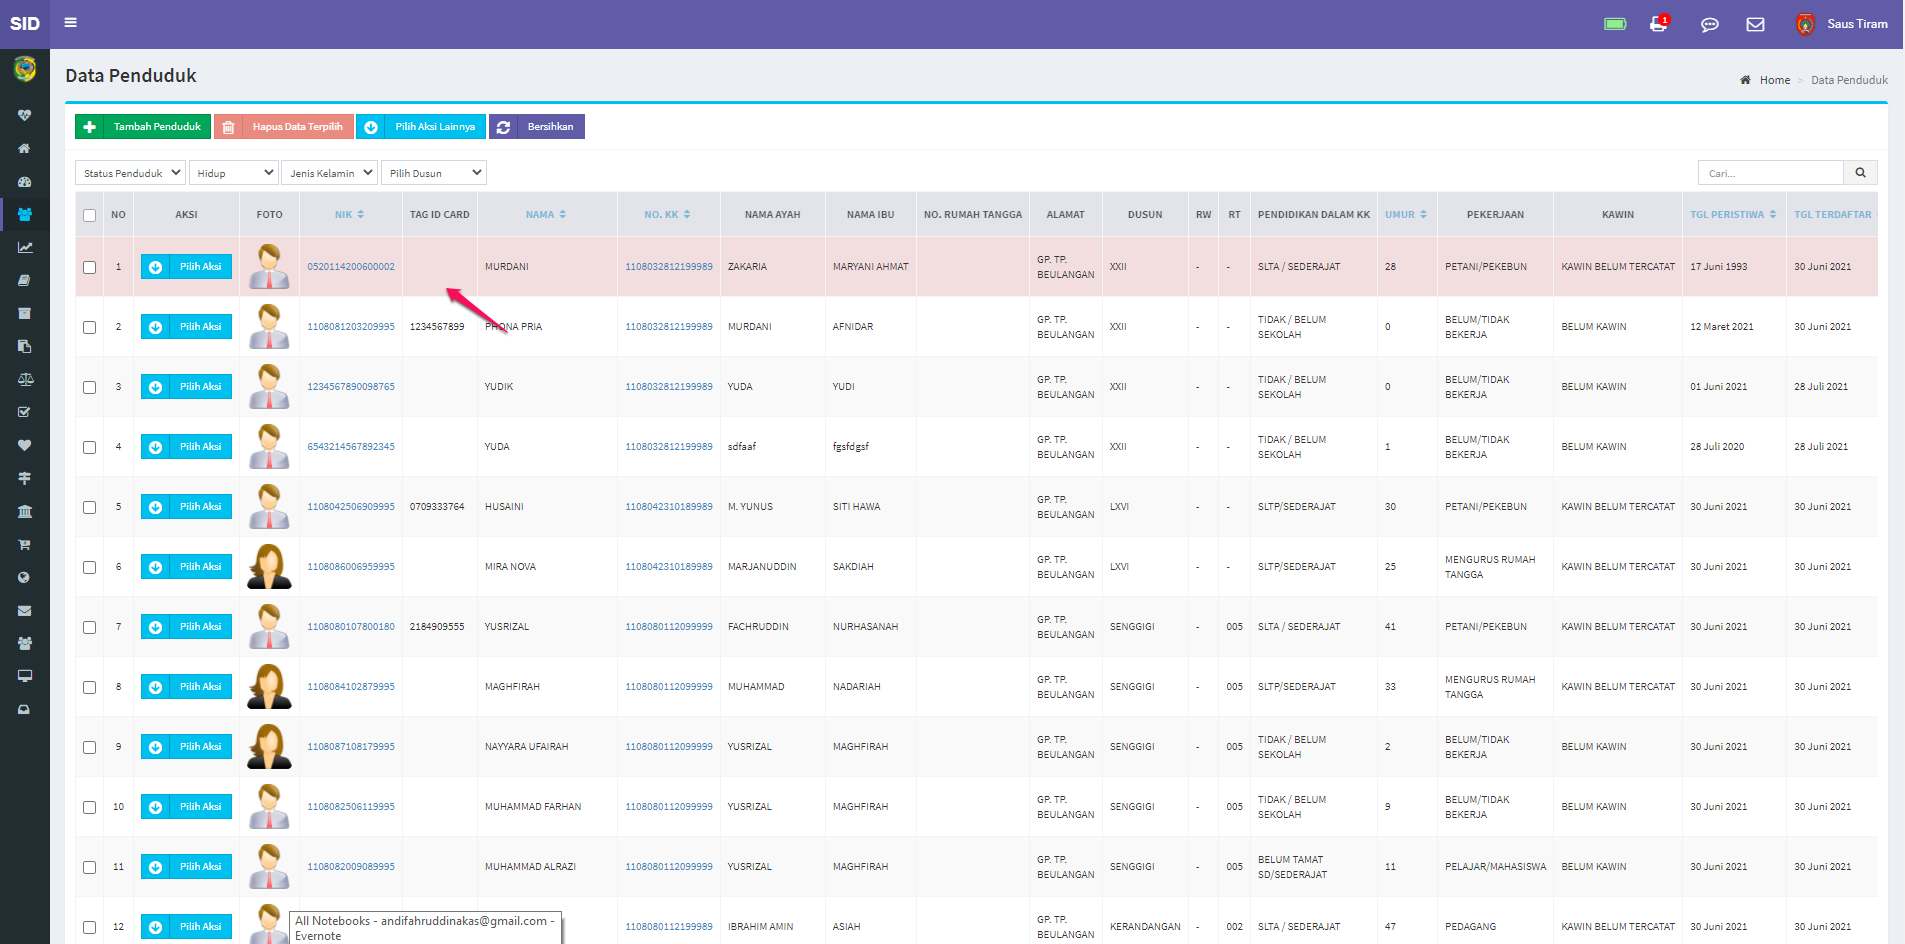1905x944 pixels.
Task: Open the Status Penduduk filter
Action: [130, 173]
